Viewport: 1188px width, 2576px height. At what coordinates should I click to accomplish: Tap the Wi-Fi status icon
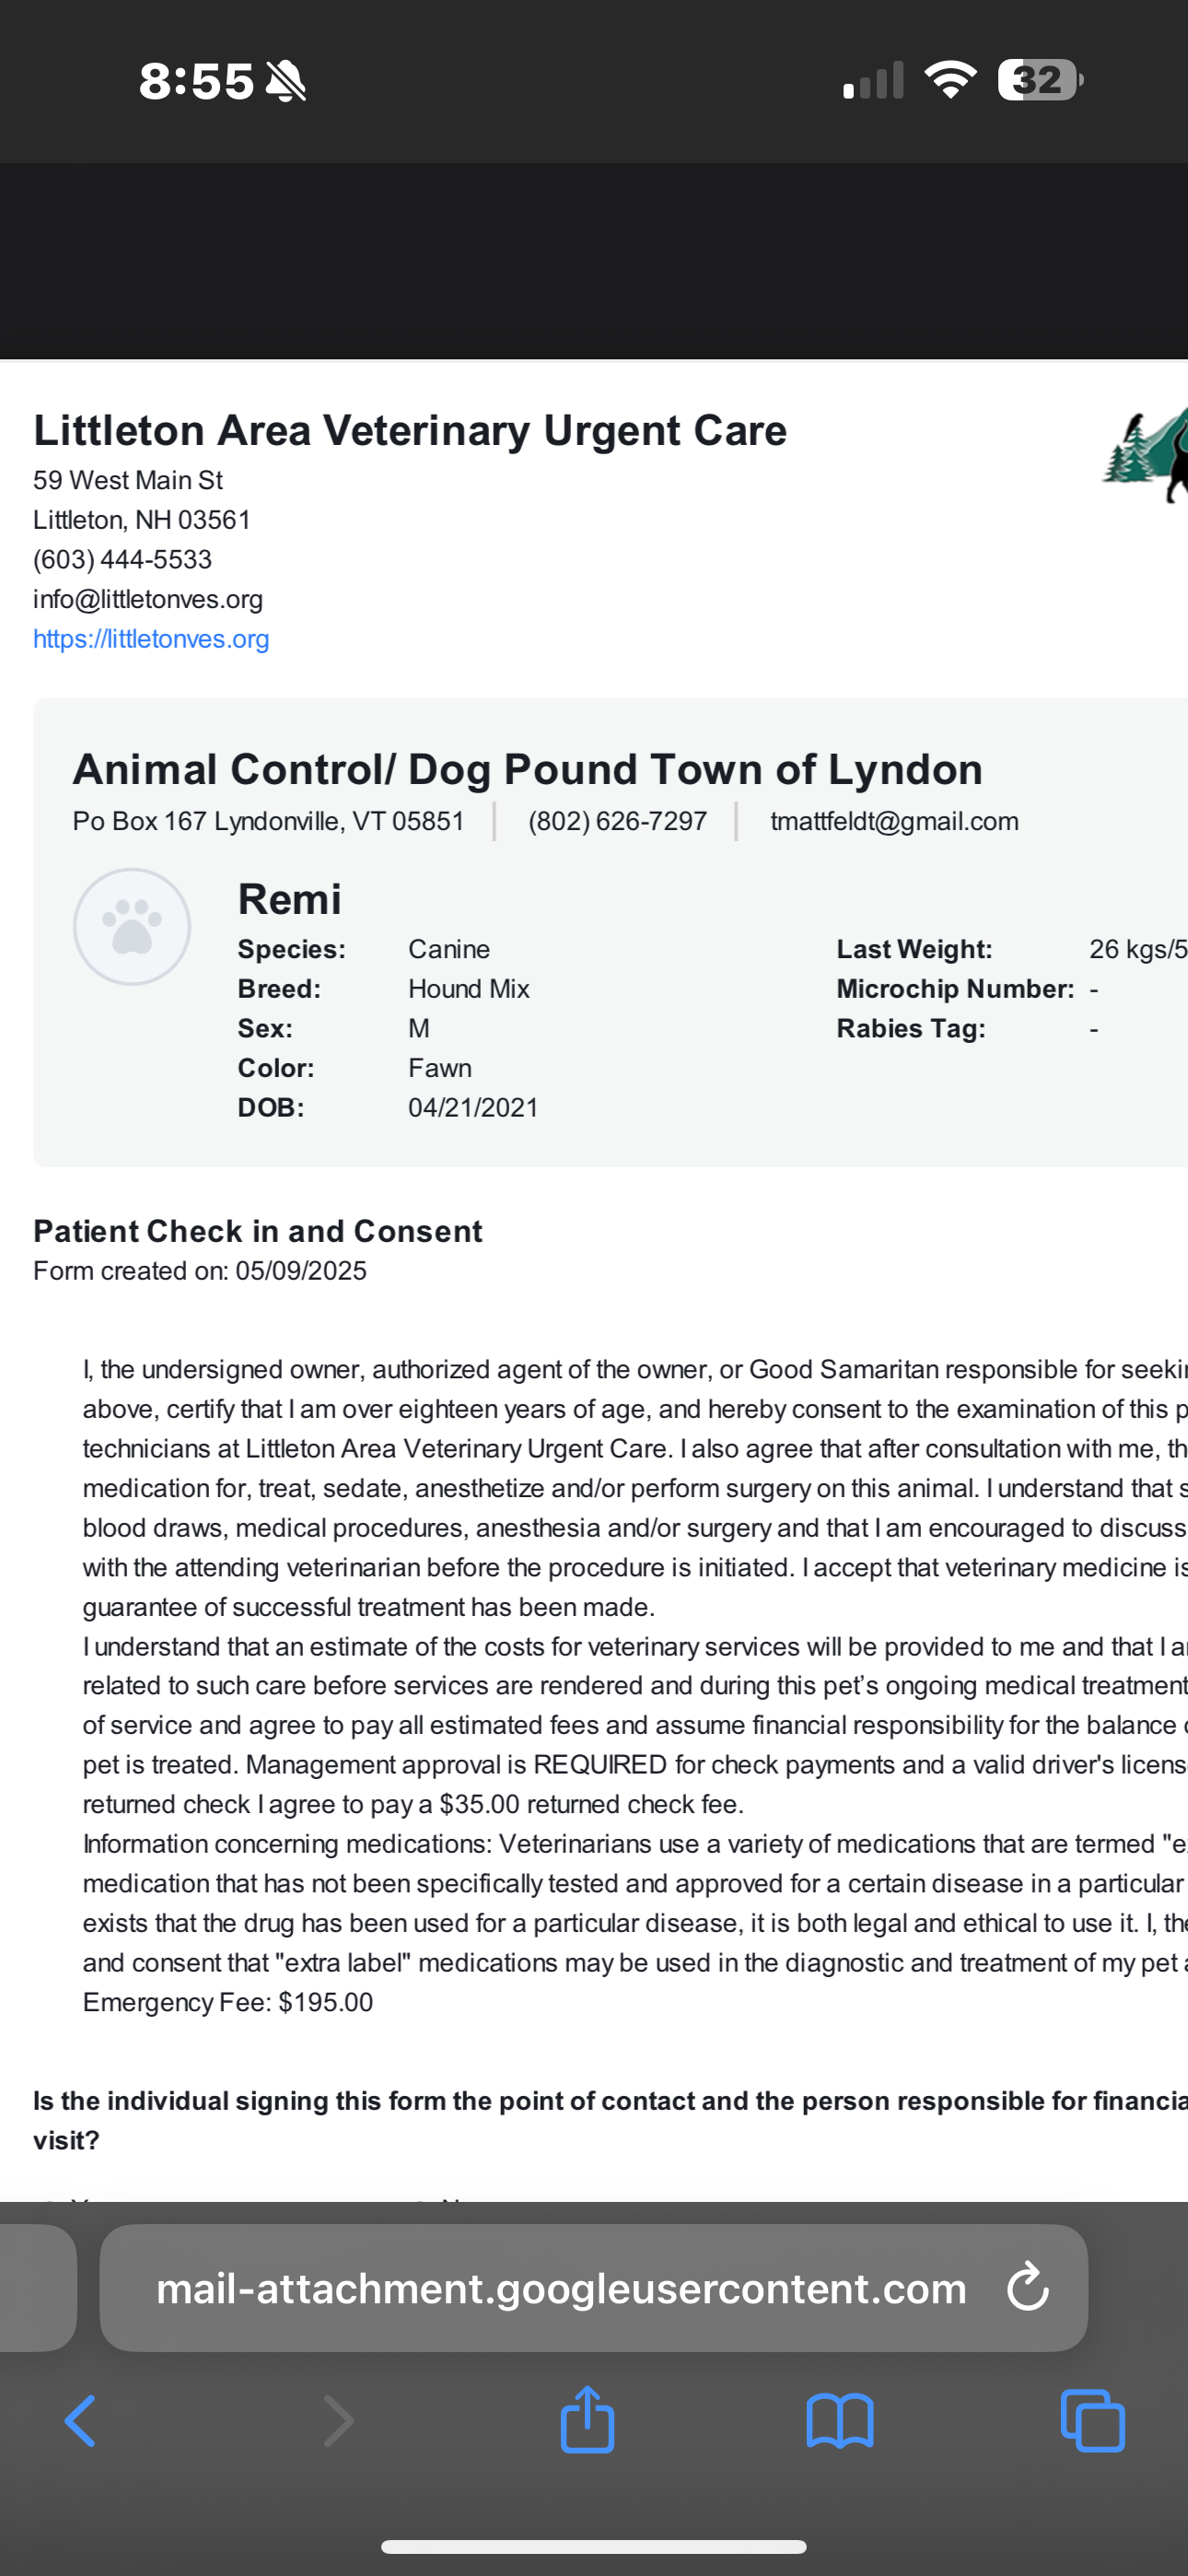950,80
